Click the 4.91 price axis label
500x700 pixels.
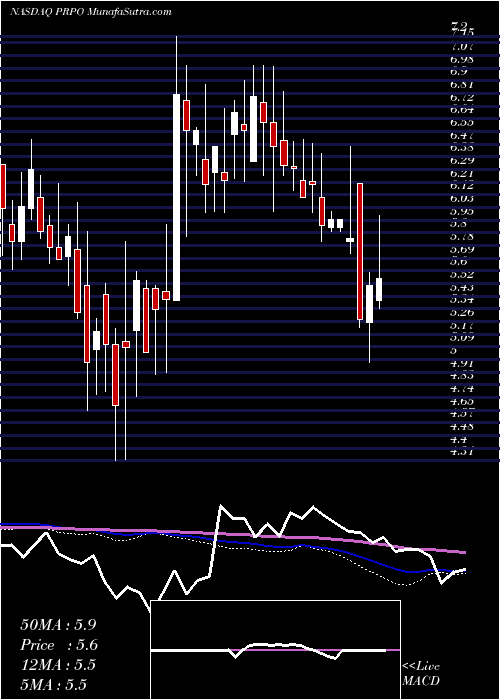pos(462,363)
